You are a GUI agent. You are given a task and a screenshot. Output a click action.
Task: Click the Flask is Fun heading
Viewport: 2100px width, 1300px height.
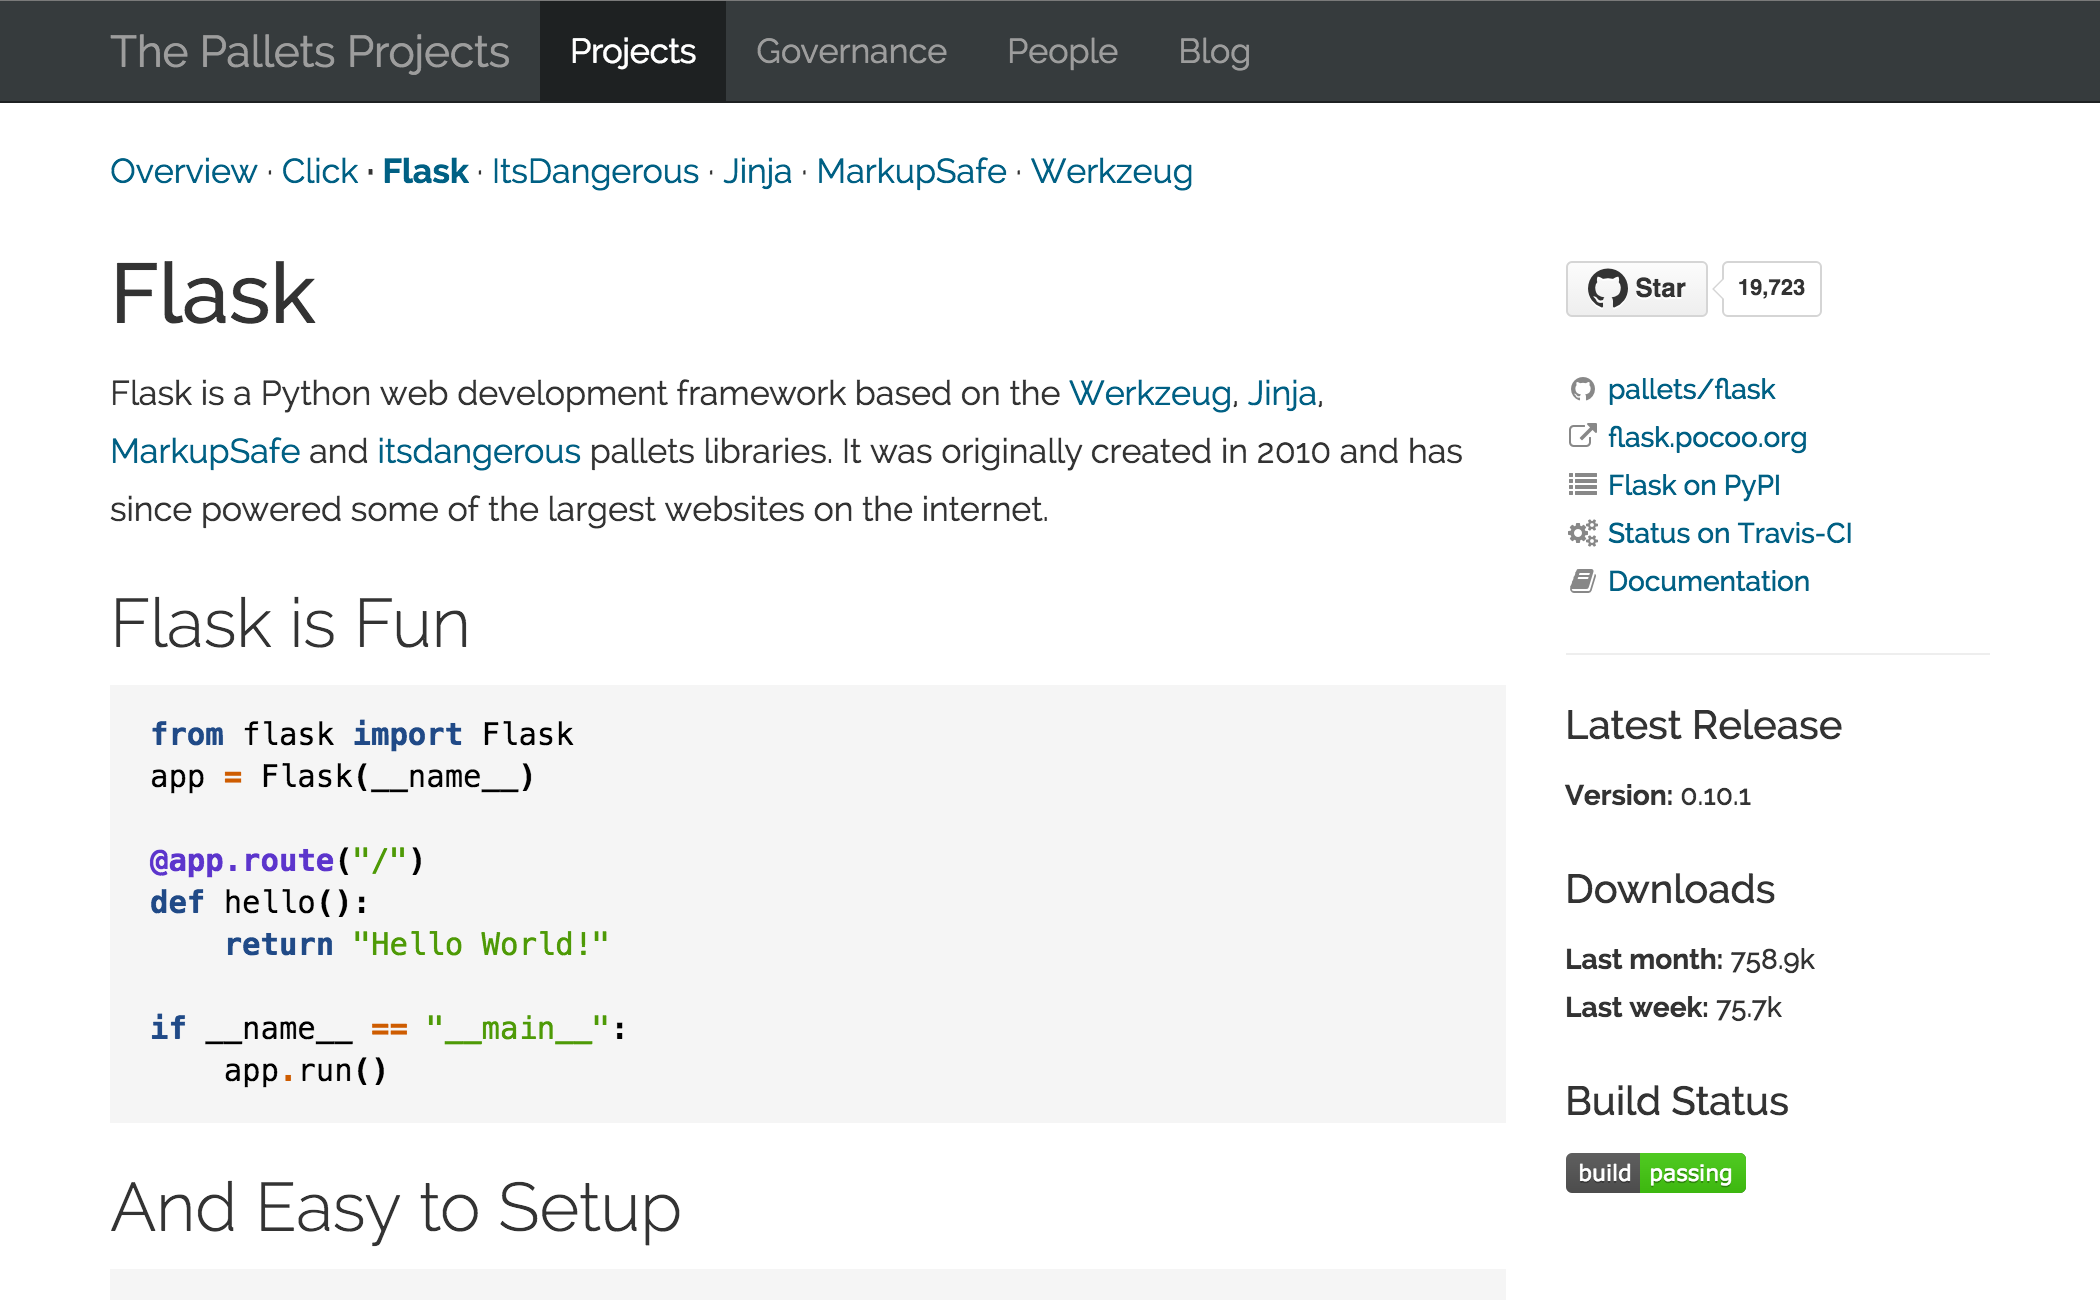point(290,623)
